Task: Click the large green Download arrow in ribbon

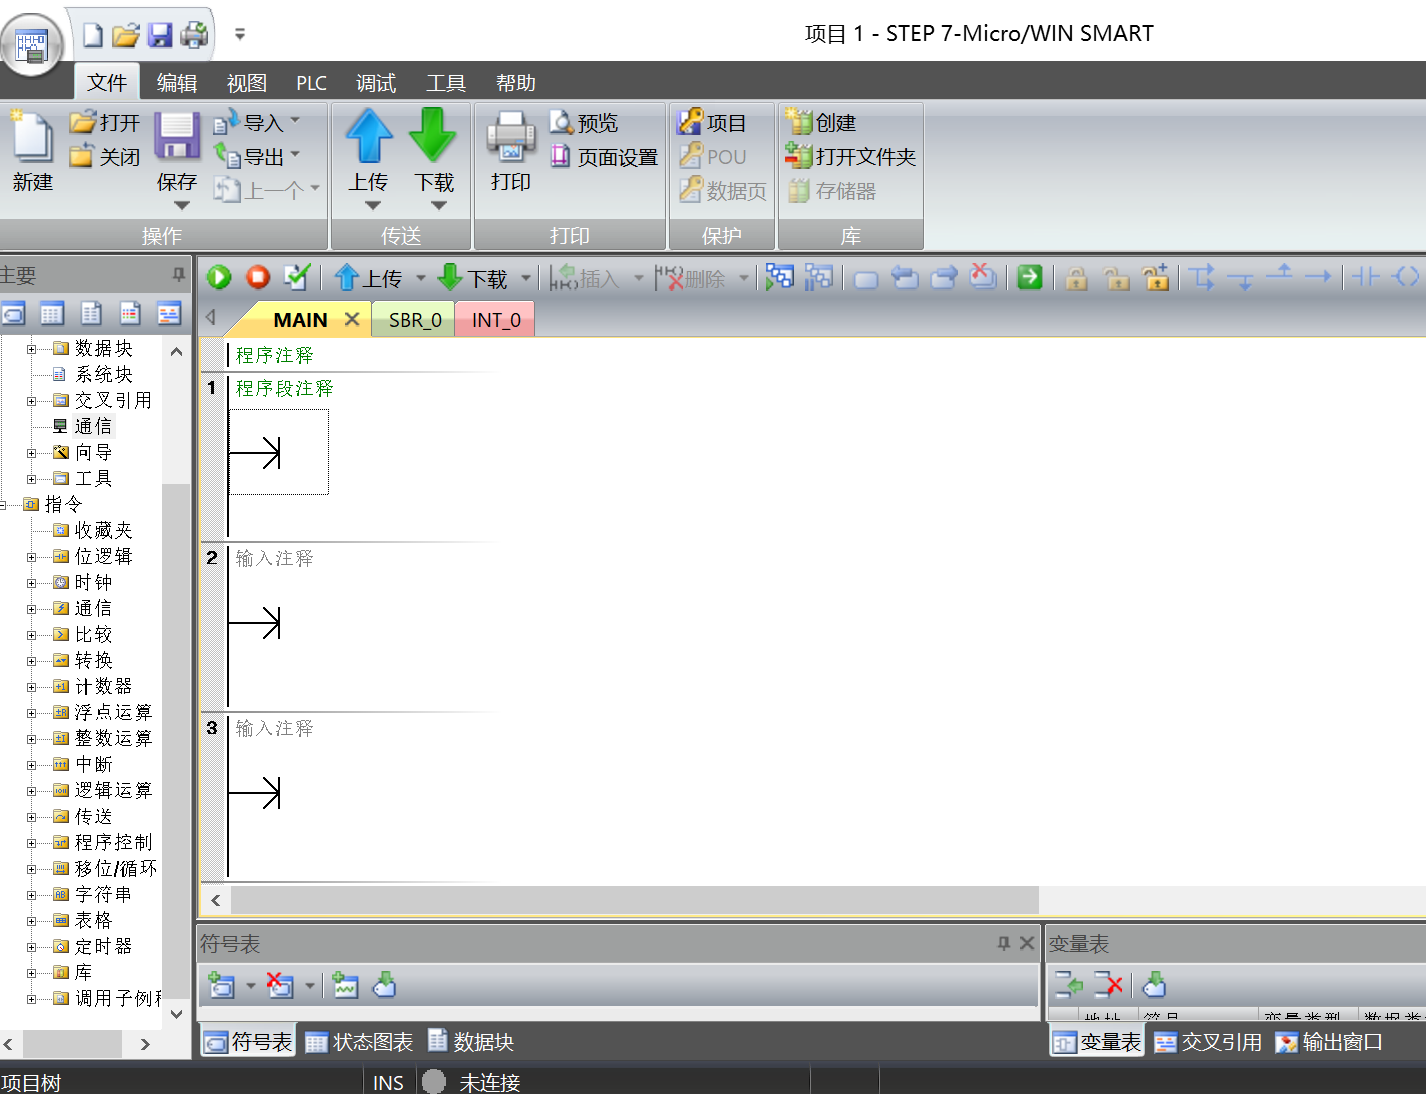Action: tap(433, 136)
